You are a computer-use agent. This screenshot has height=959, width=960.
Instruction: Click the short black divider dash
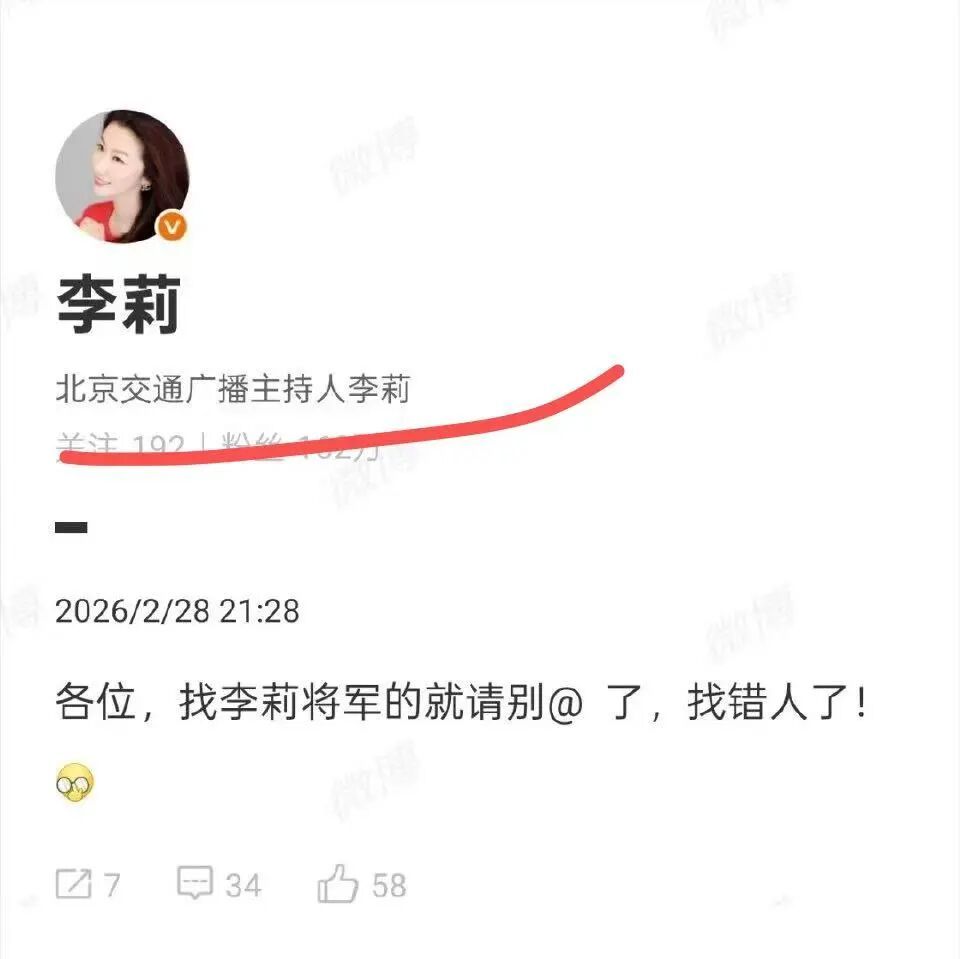[72, 527]
